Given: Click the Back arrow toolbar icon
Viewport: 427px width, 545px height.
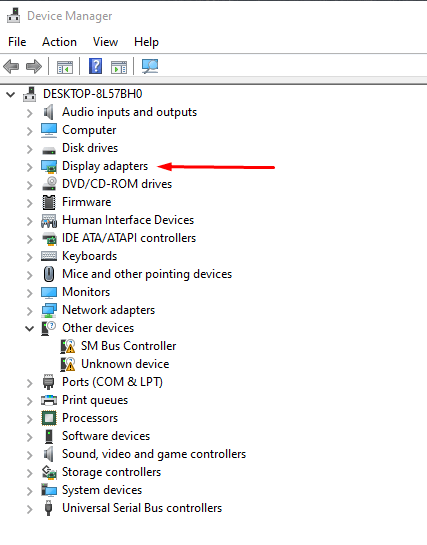Looking at the screenshot, I should click(11, 66).
